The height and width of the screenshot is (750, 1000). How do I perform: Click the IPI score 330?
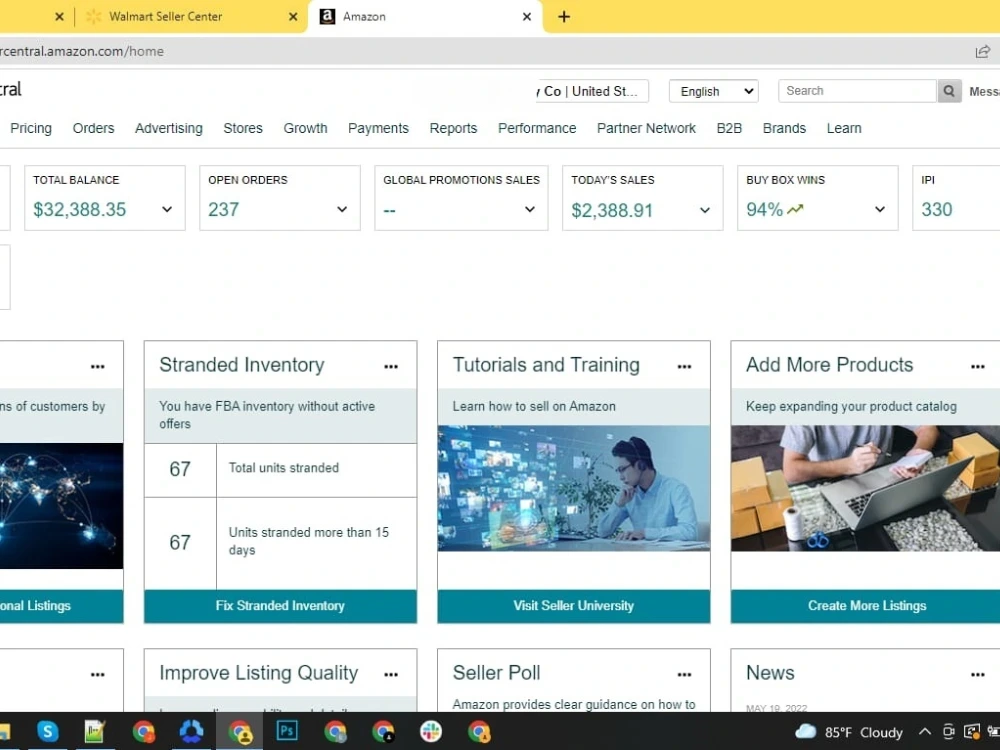click(x=937, y=209)
